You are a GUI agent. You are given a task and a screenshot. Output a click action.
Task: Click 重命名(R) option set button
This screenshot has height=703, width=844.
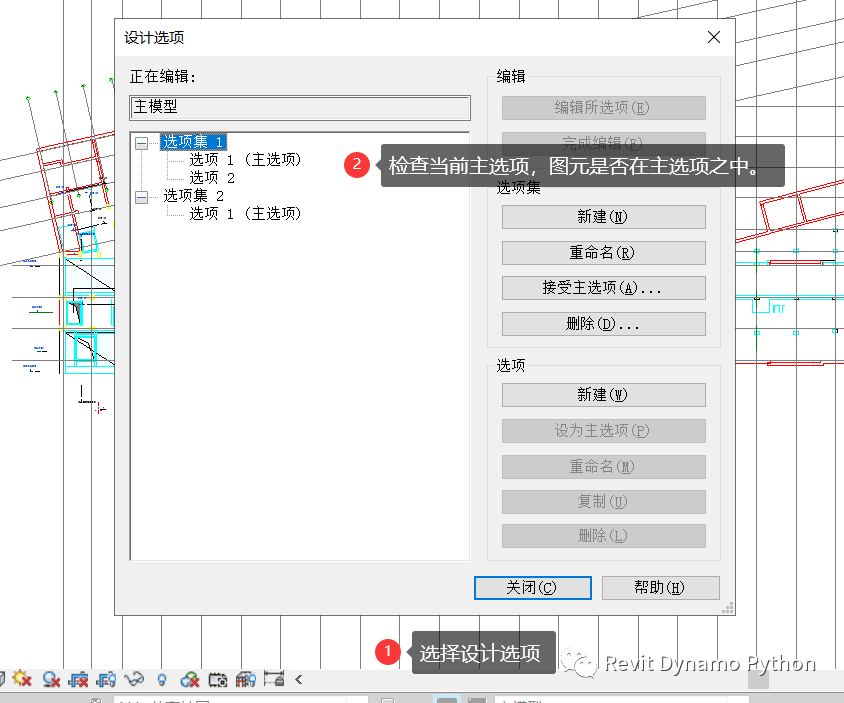tap(603, 252)
